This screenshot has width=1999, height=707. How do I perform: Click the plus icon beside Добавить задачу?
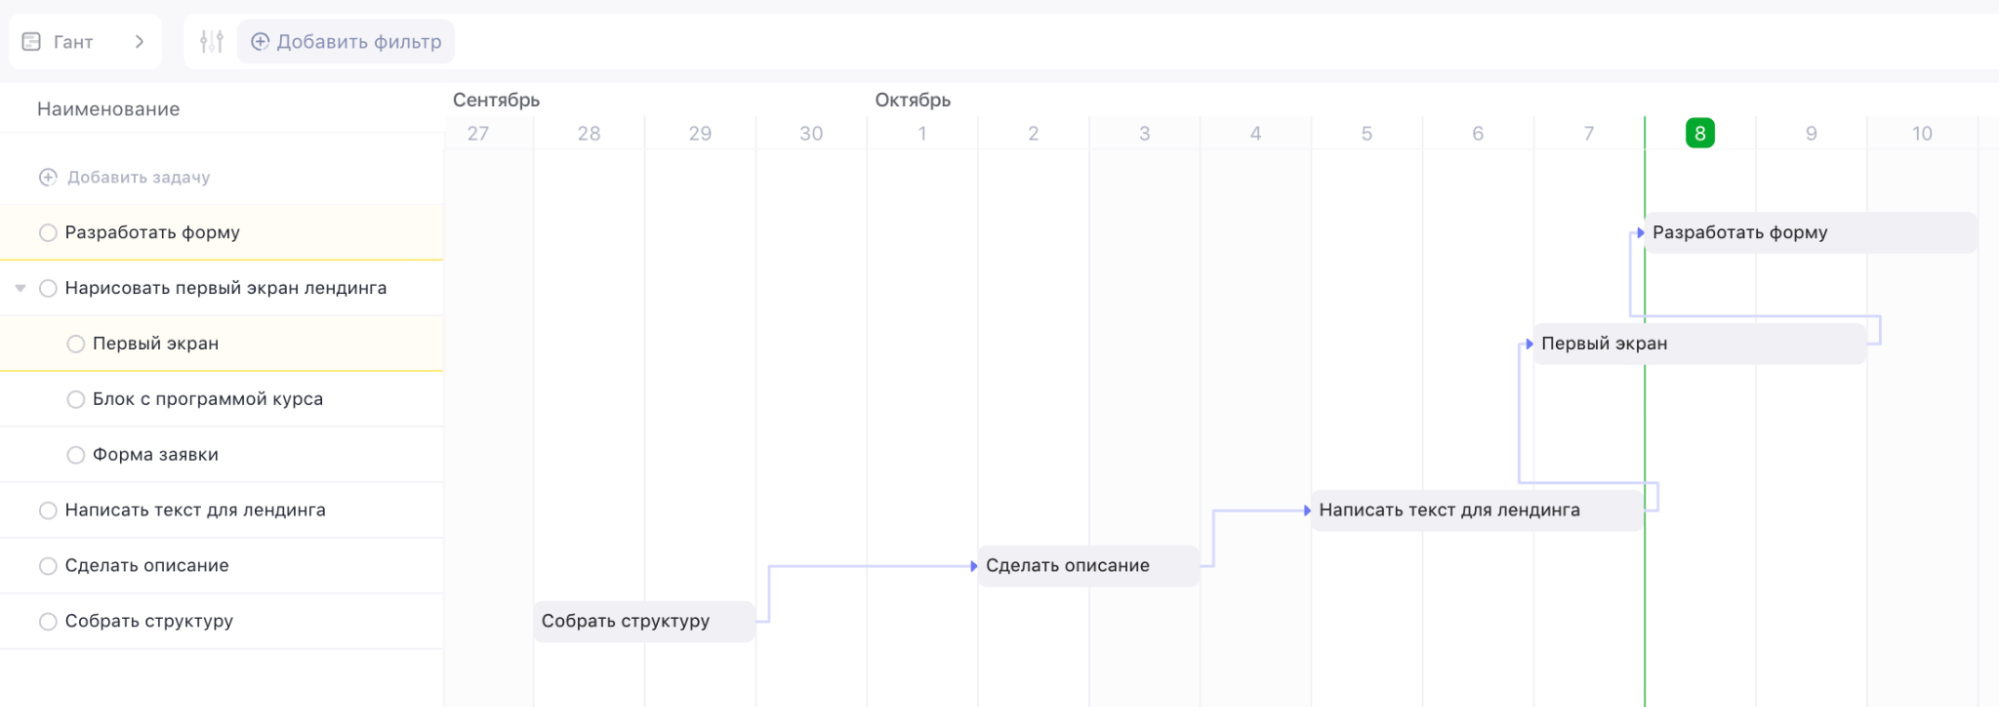tap(48, 177)
